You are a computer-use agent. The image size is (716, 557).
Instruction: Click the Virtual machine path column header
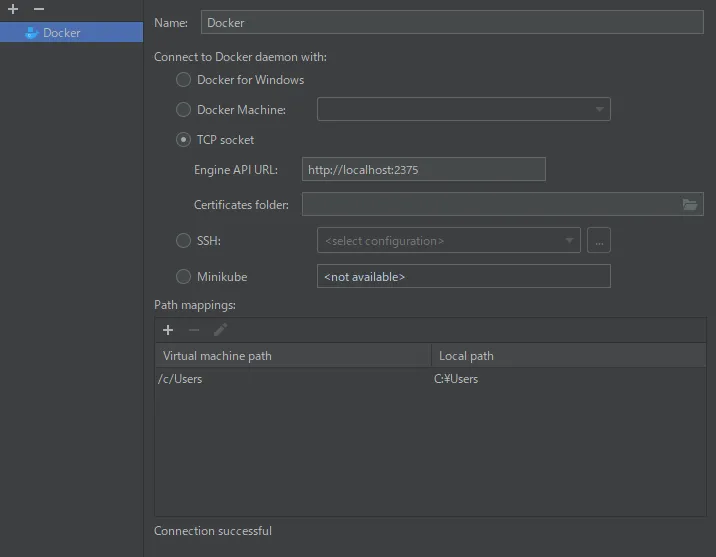click(292, 356)
